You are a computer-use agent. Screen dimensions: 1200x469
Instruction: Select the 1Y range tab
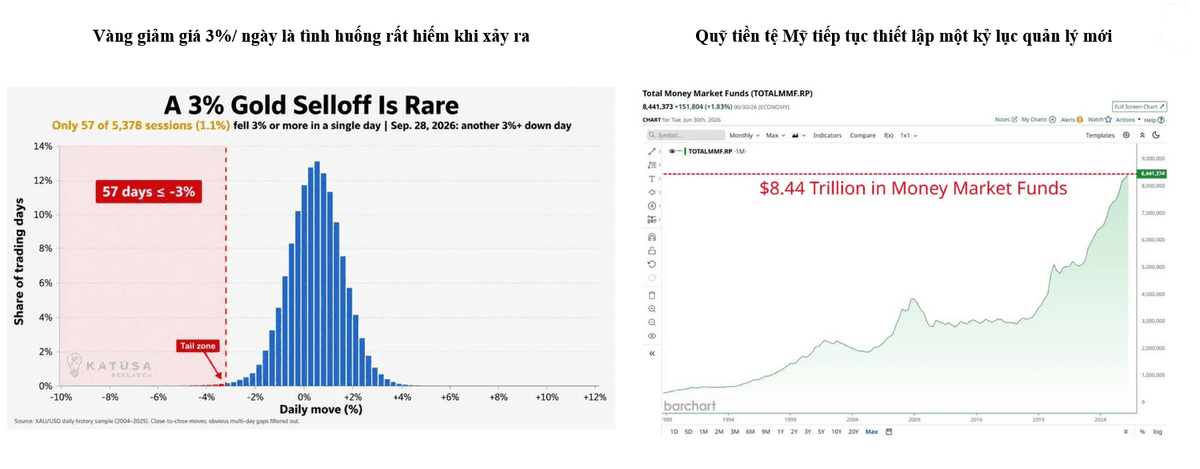[x=780, y=432]
